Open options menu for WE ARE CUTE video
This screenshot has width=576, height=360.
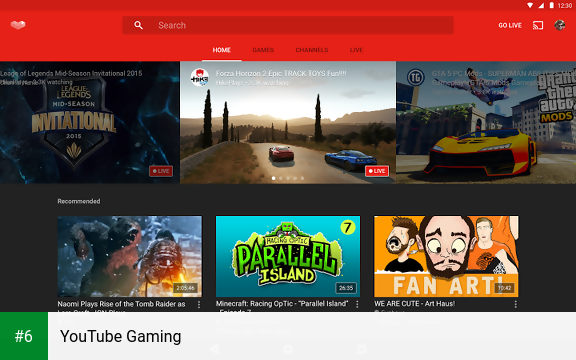[x=515, y=305]
